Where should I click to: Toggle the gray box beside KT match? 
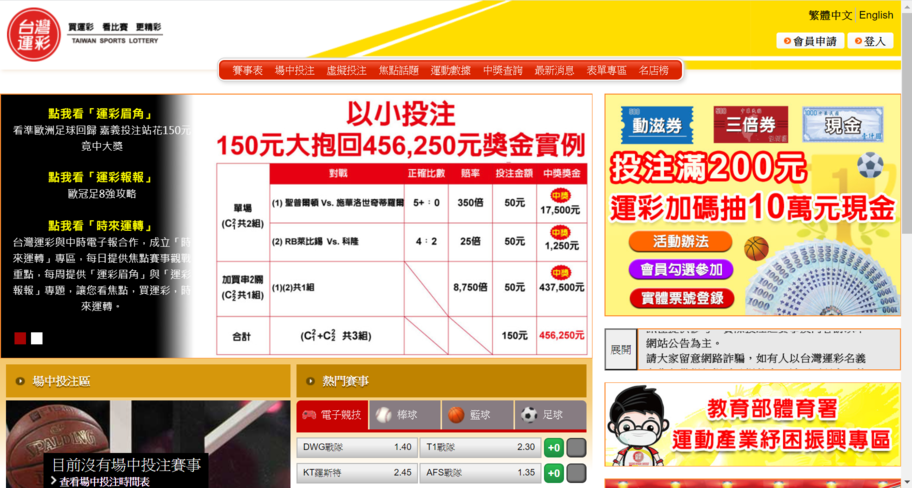[x=576, y=472]
